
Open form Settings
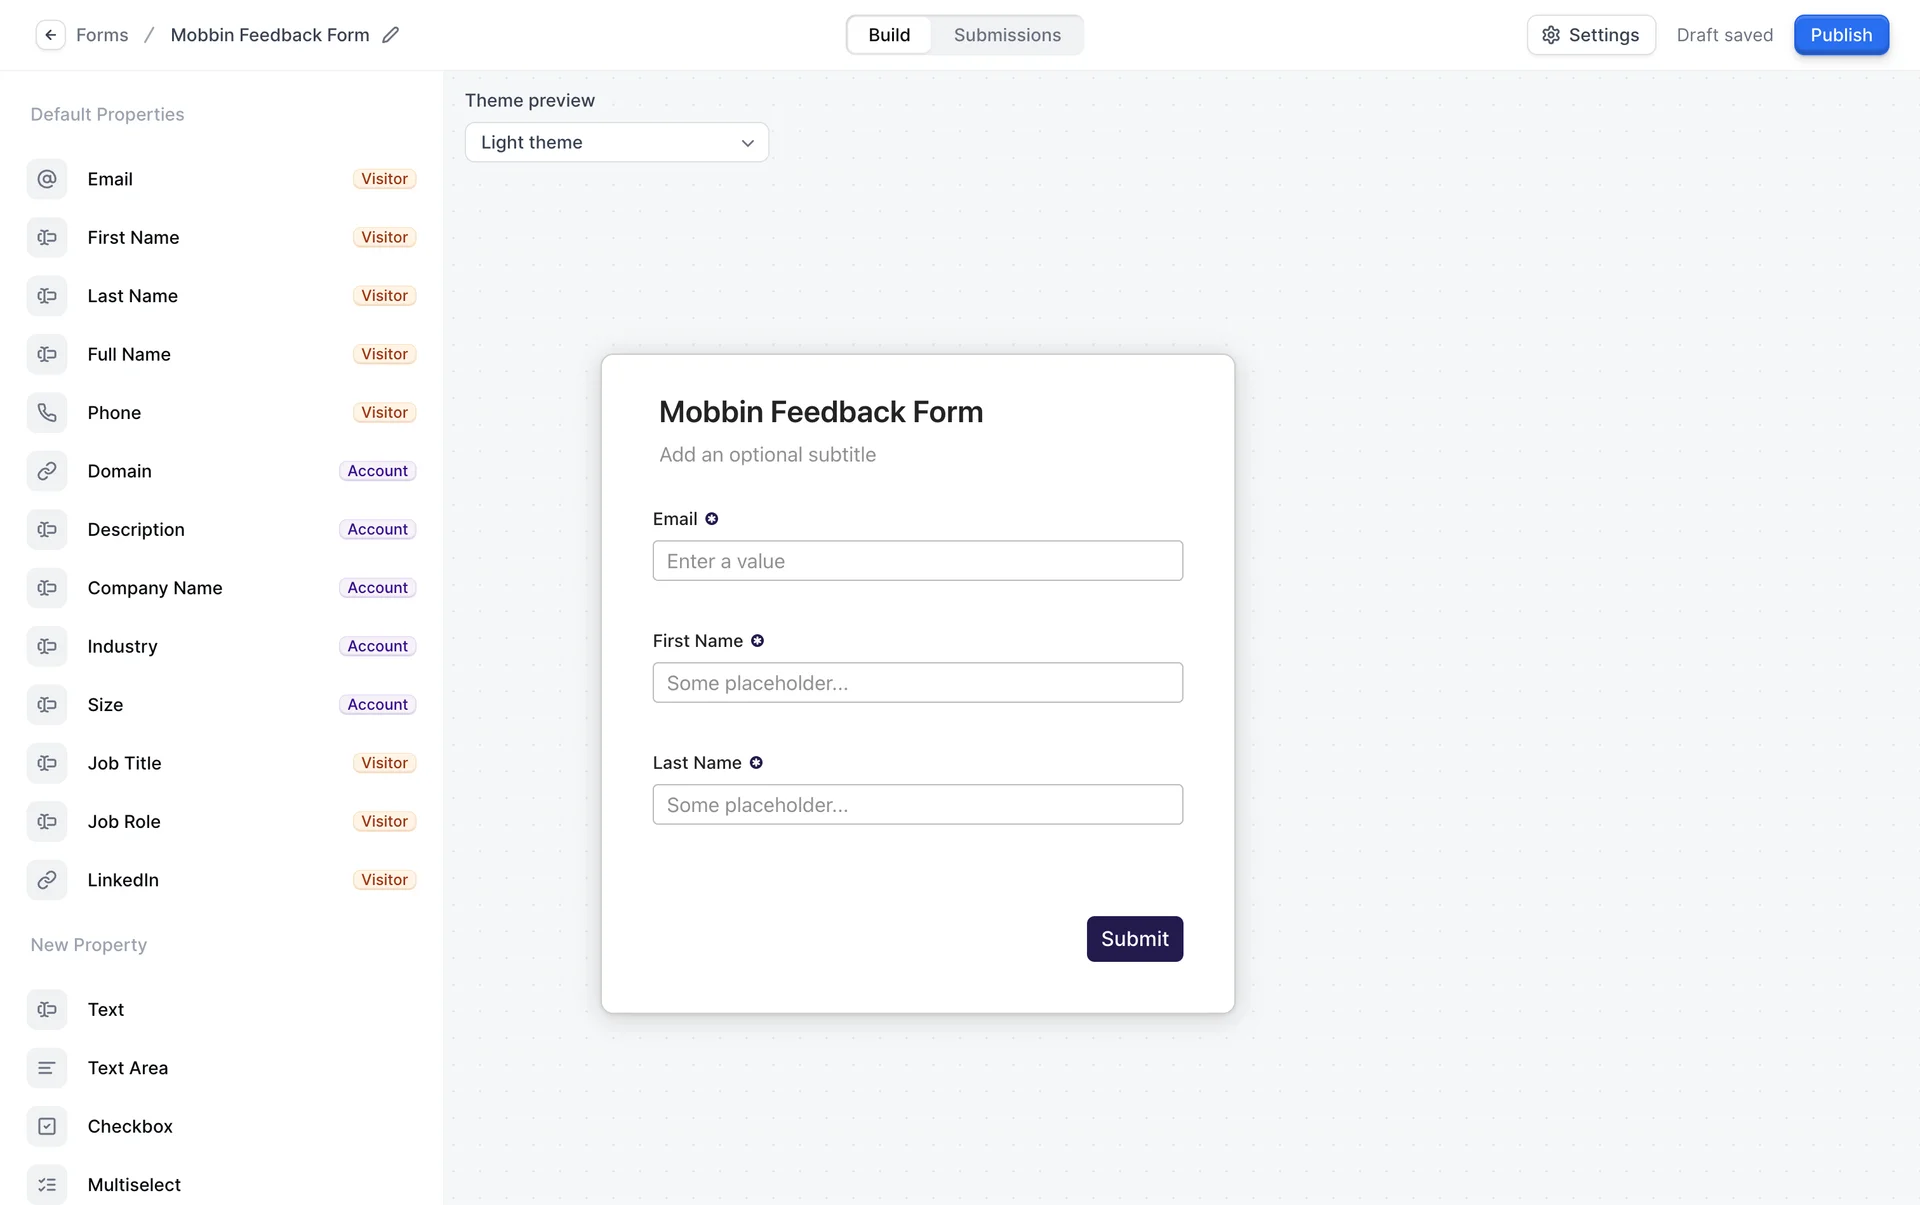(x=1590, y=35)
